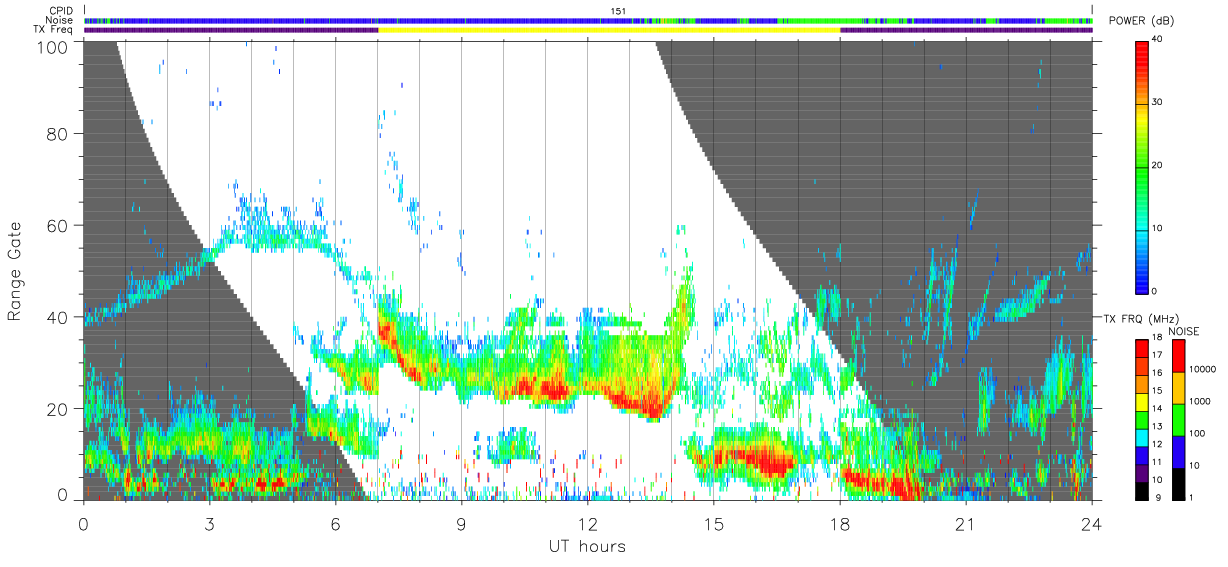Click the x-axis tick label '9'

(461, 525)
